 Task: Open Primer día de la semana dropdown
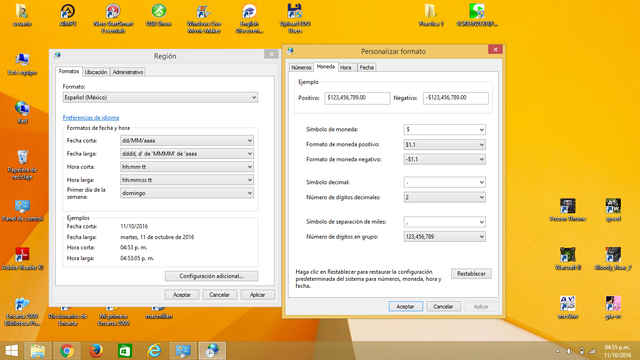click(187, 193)
